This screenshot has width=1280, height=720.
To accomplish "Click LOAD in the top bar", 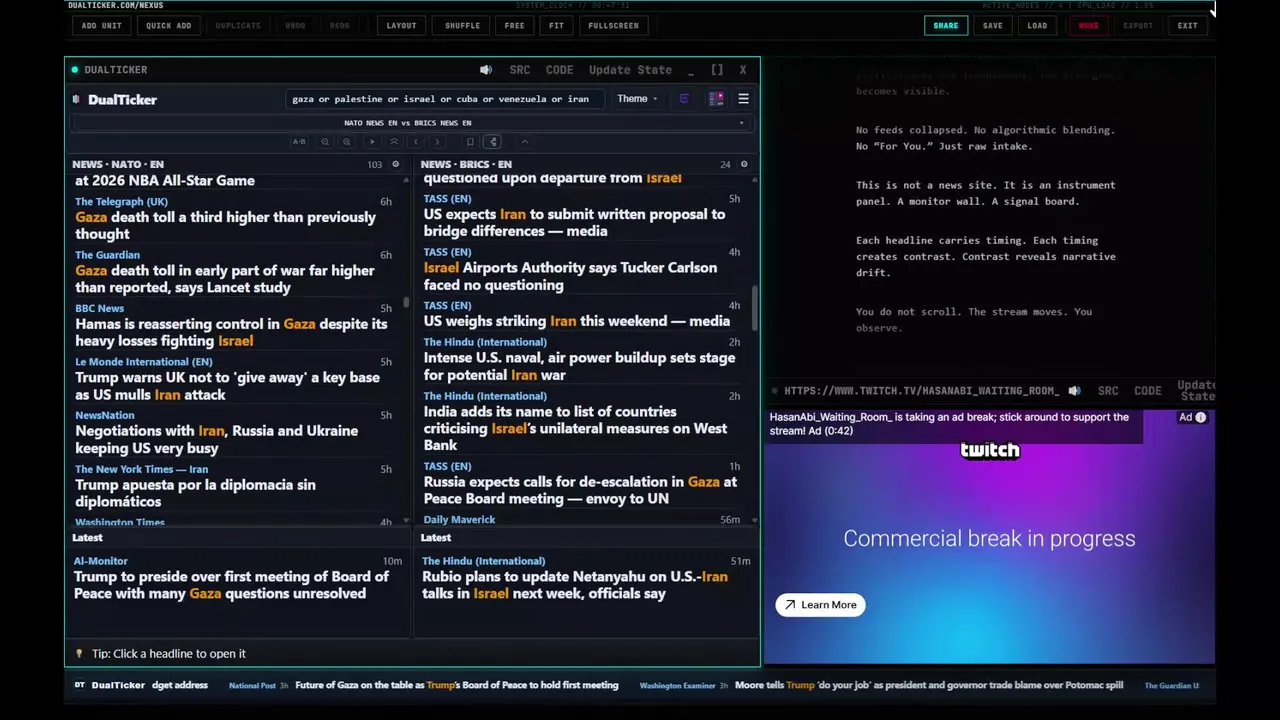I will [1038, 26].
